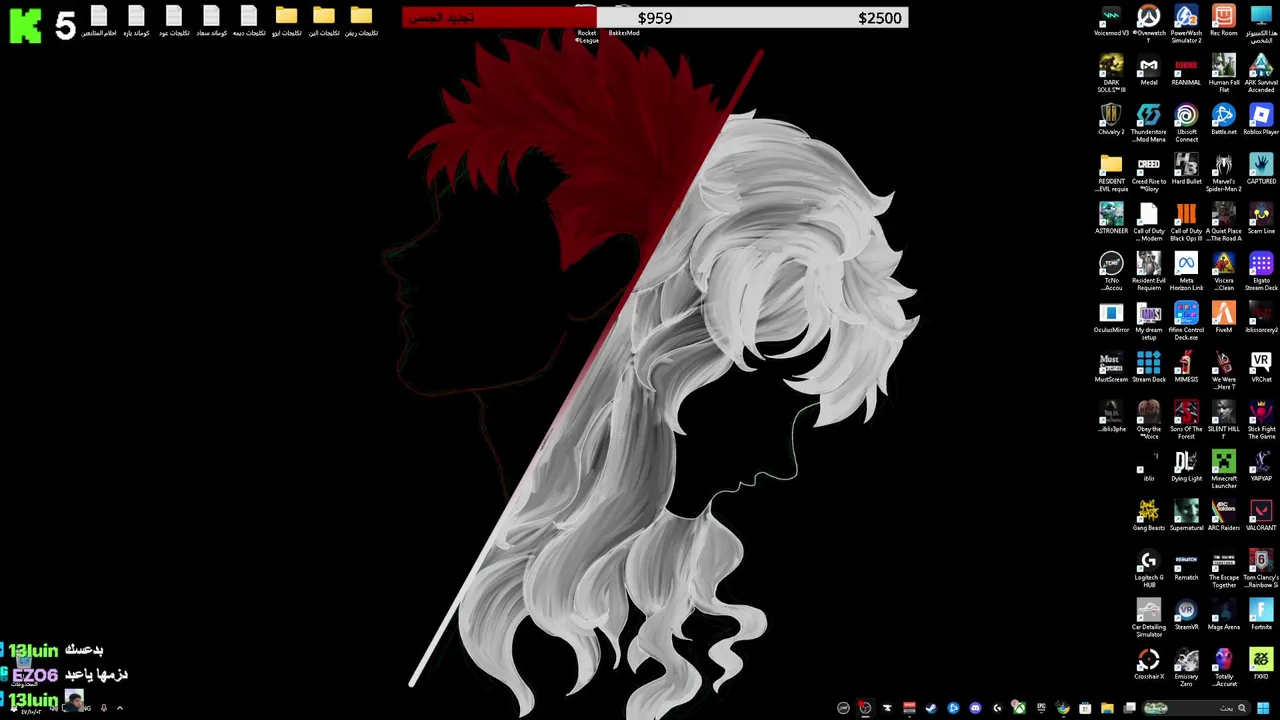Launch SteamVR desktop shortcut
1280x720 pixels.
click(1186, 616)
